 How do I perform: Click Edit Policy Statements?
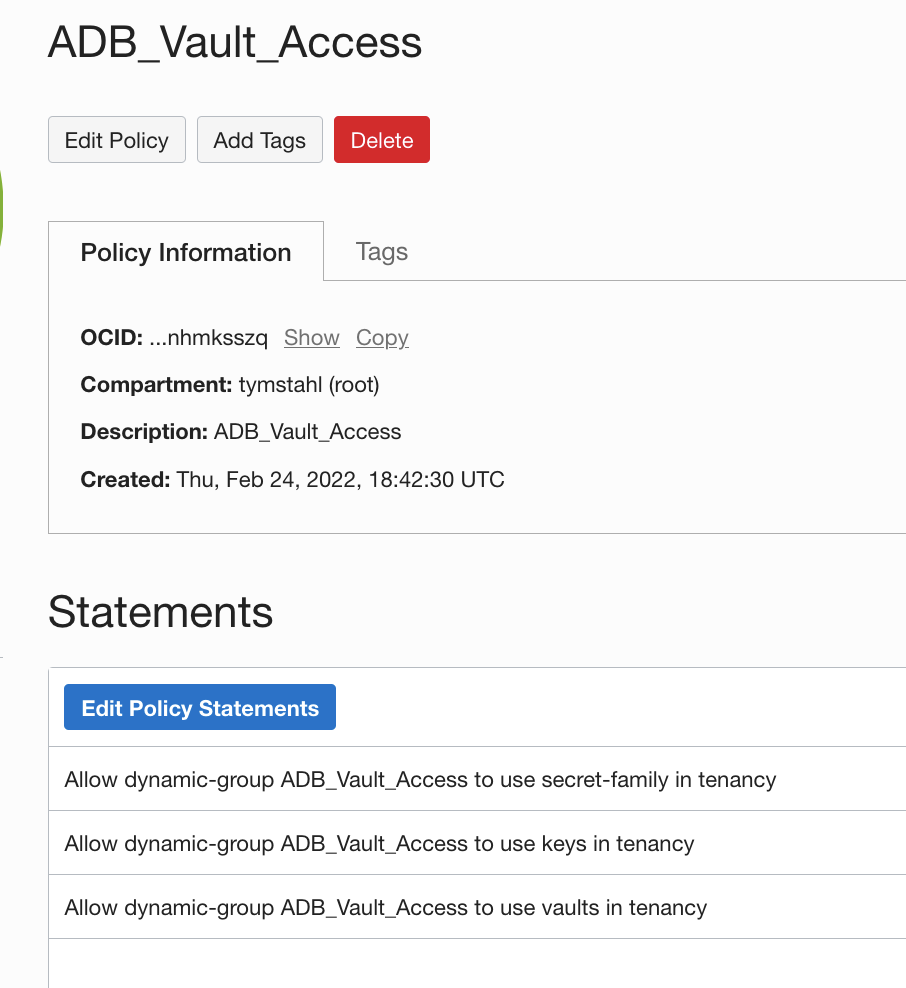[199, 707]
